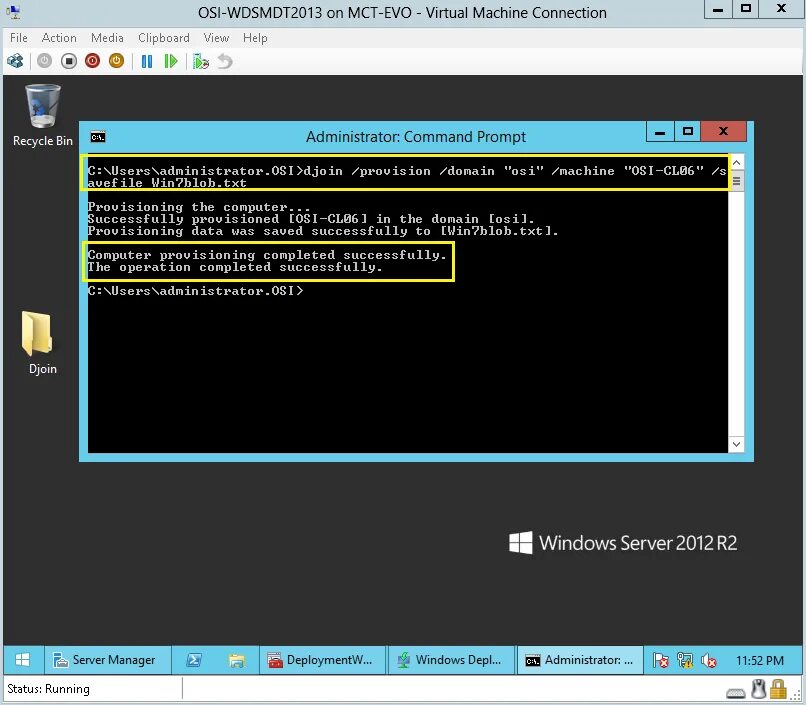Close the Administrator Command Prompt window

tap(723, 132)
